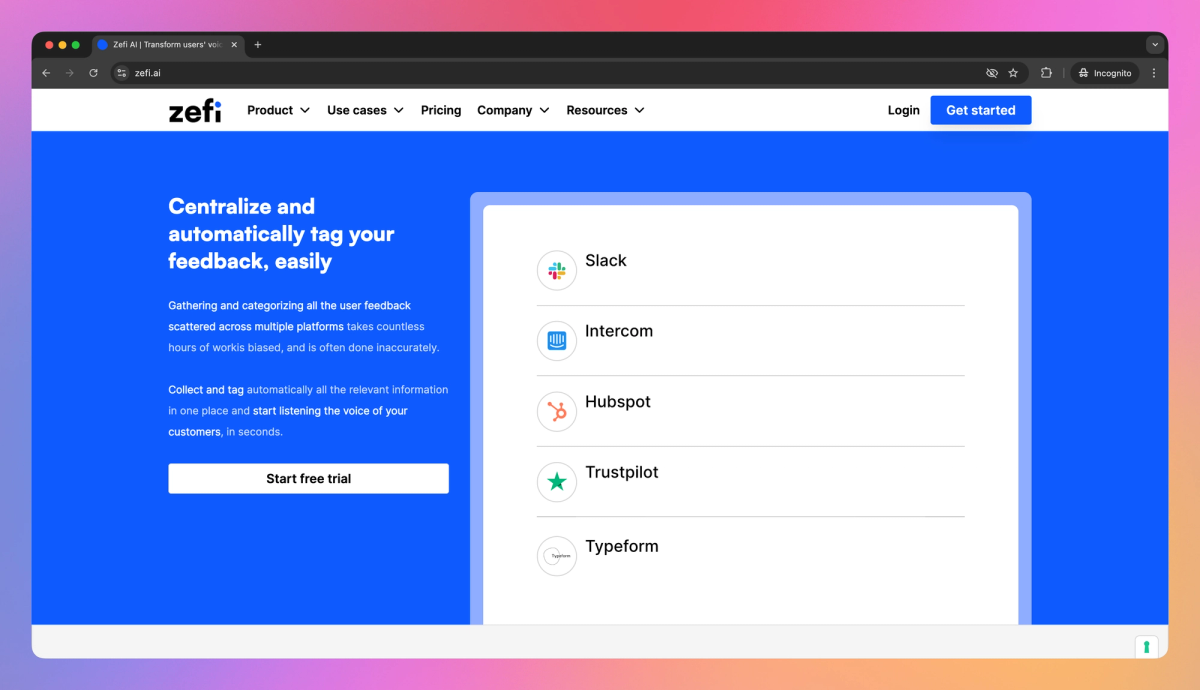Click the browser forward arrow

(70, 73)
